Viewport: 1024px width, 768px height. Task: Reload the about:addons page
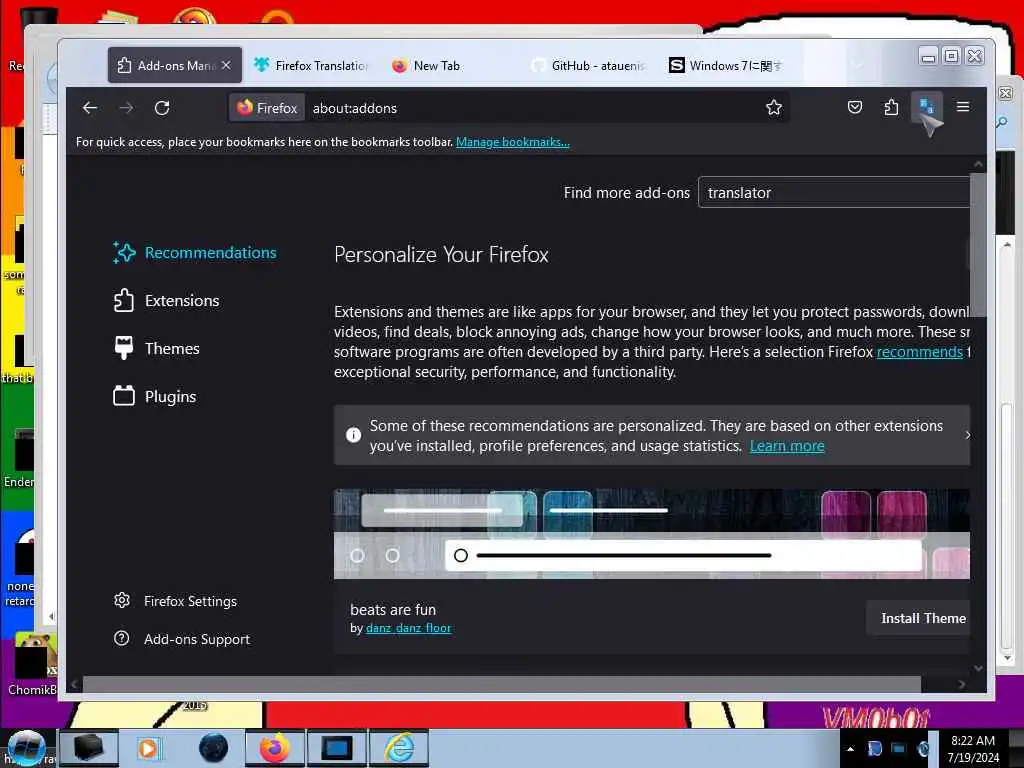(162, 108)
